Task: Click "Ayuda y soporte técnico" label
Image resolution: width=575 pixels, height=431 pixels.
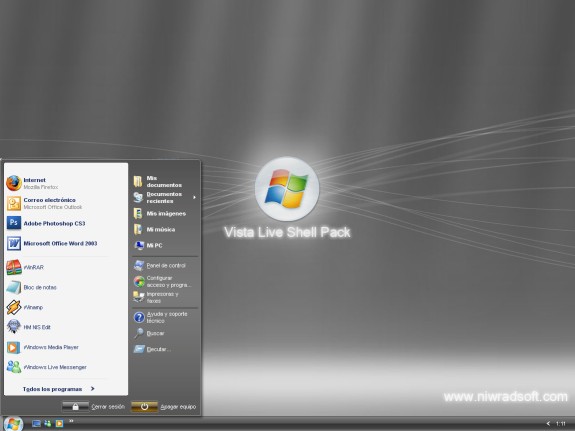Action: click(167, 317)
